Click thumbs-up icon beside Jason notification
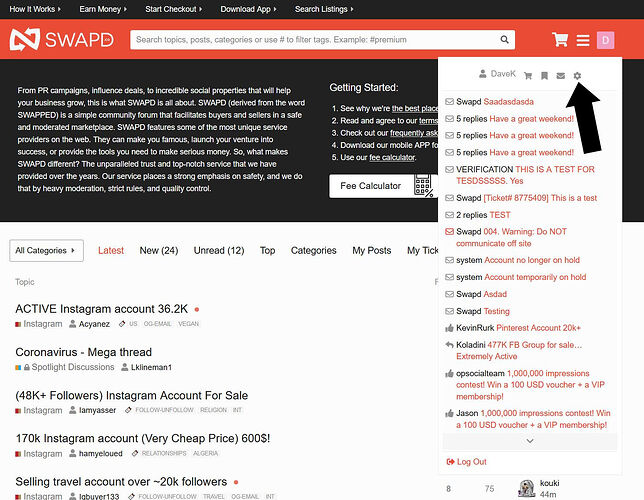 point(449,413)
